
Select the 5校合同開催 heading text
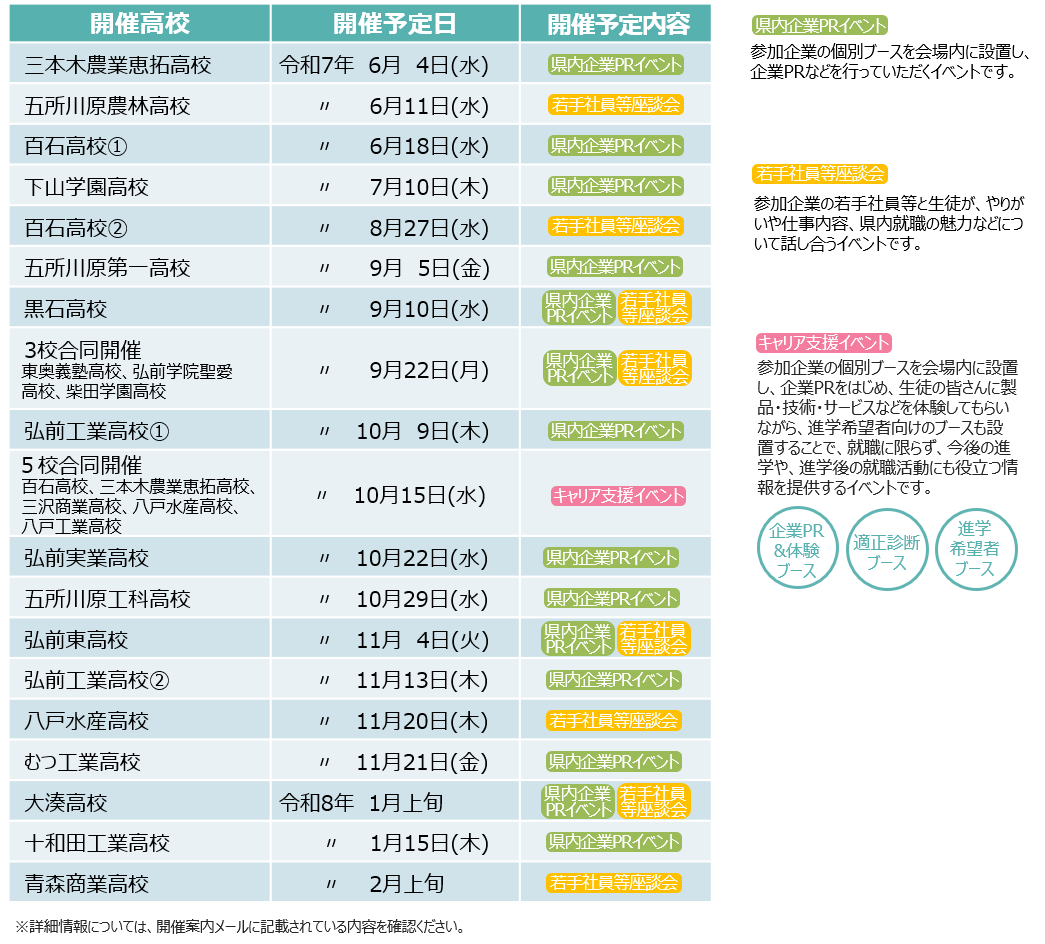coord(81,465)
